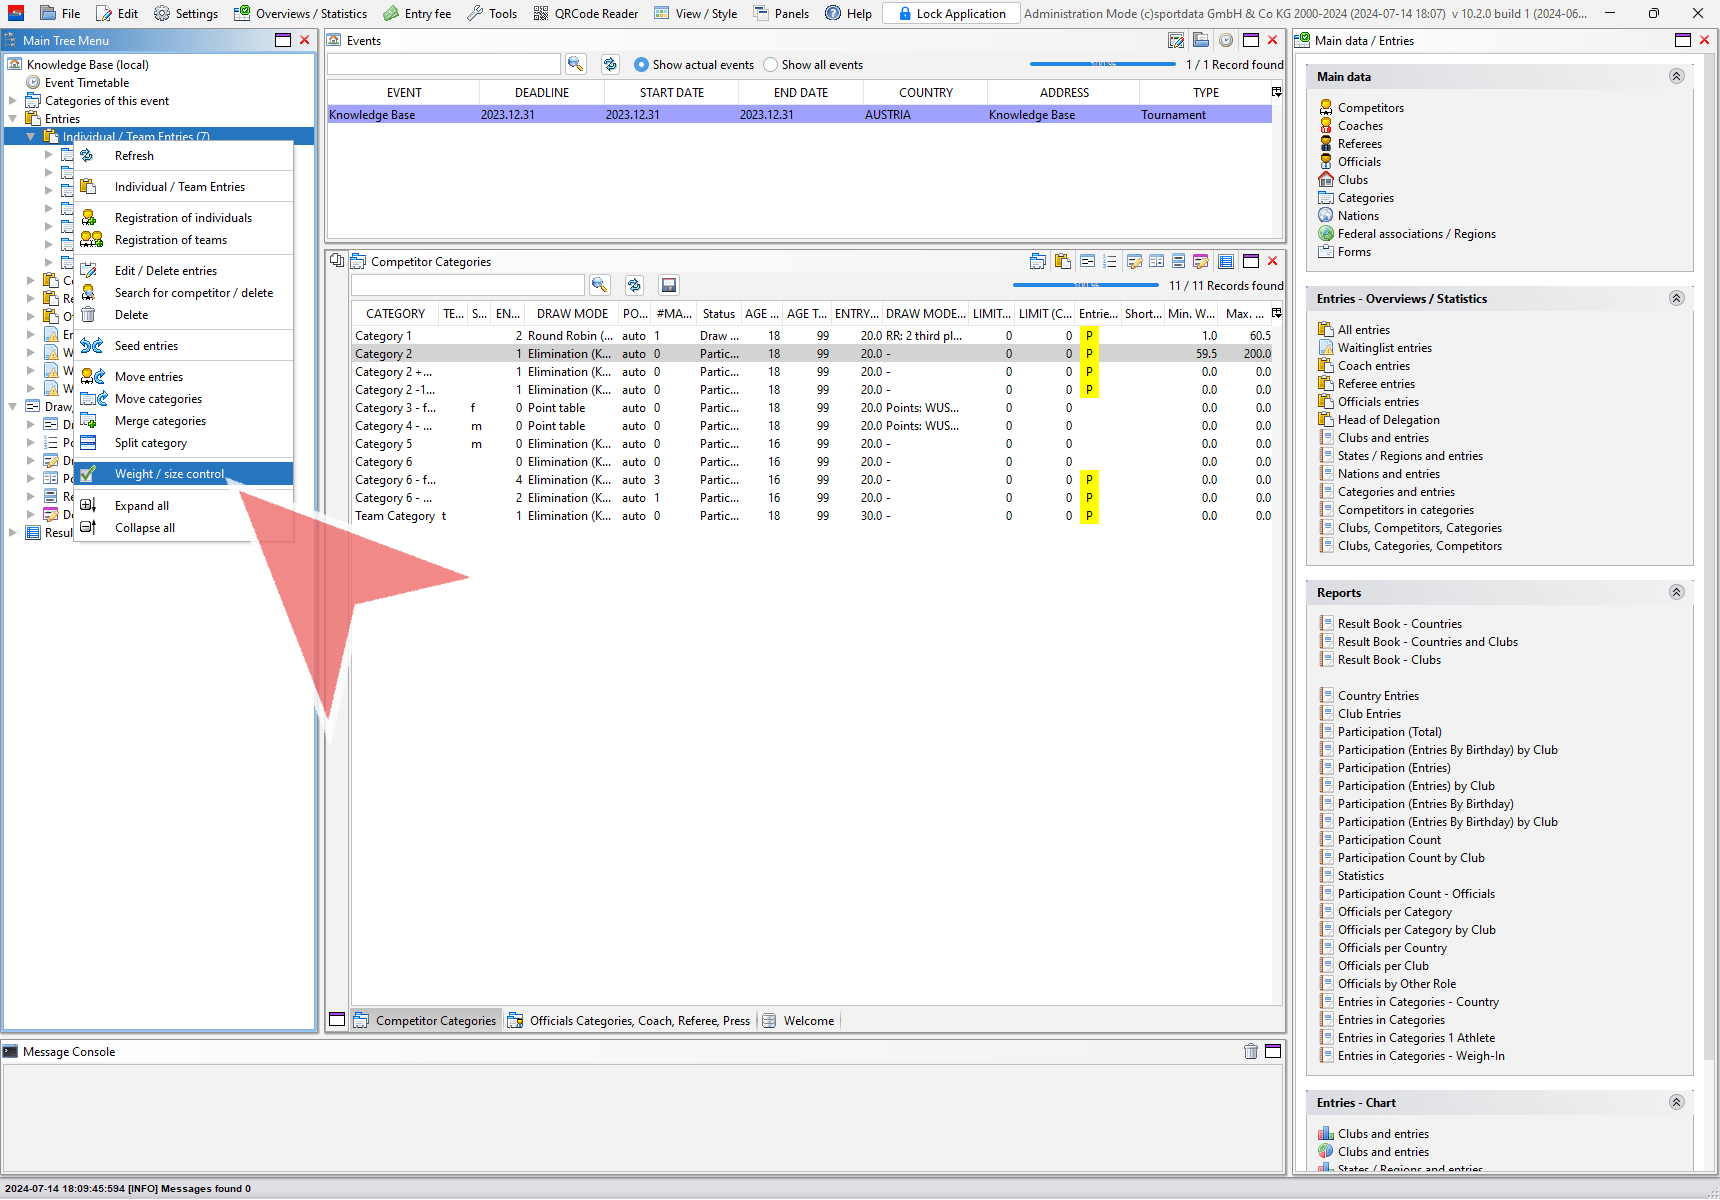Click the save icon in Competitor Categories
This screenshot has height=1200, width=1720.
(669, 285)
